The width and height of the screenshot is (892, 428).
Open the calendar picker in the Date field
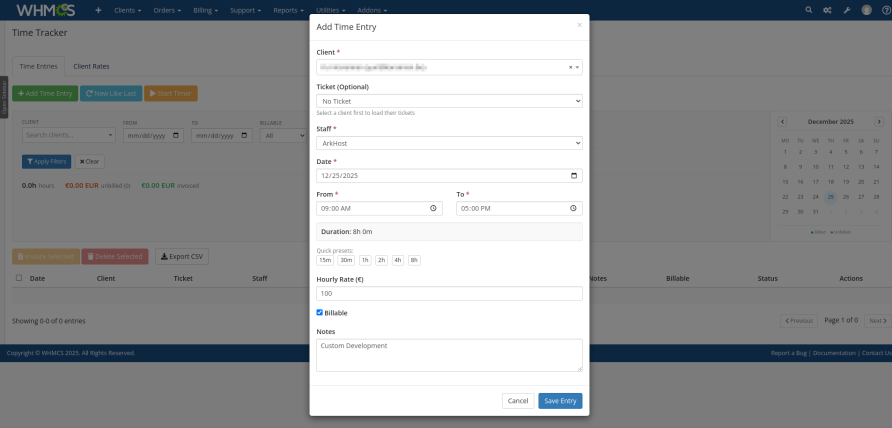tap(573, 176)
